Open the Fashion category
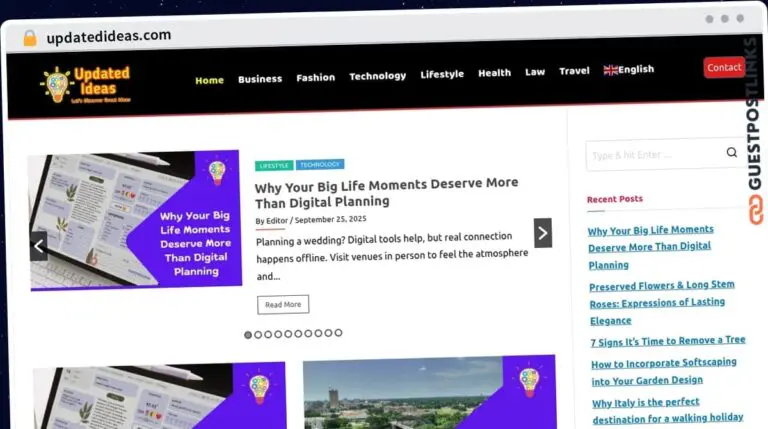The image size is (768, 429). pyautogui.click(x=315, y=77)
